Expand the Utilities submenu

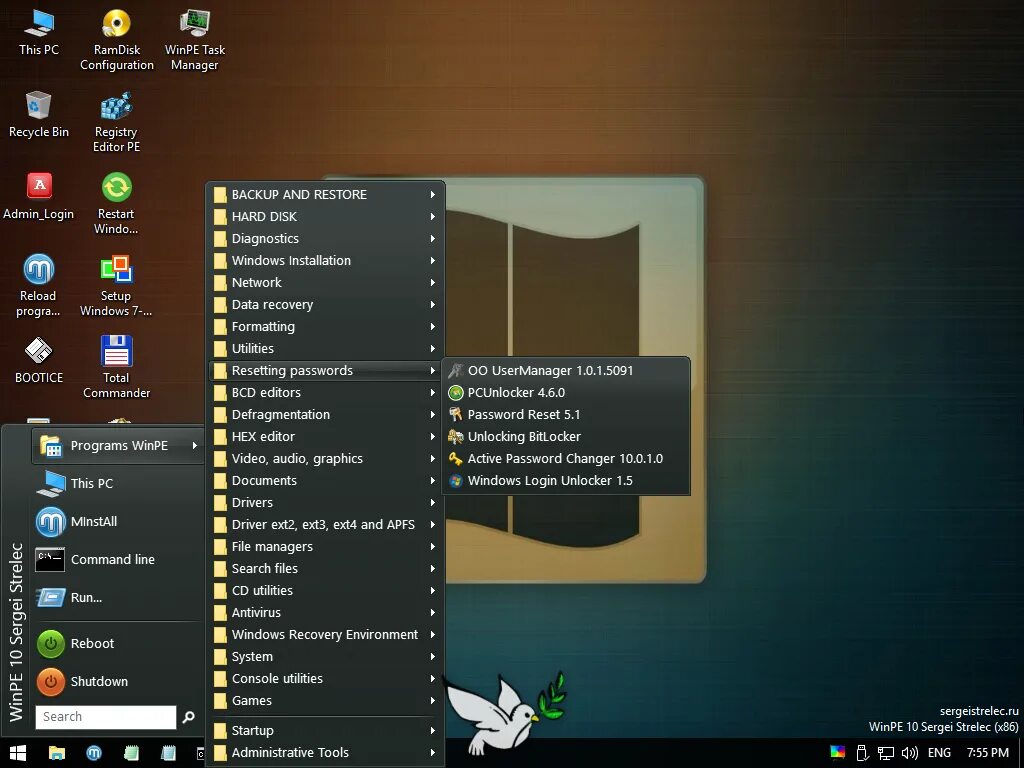click(325, 349)
